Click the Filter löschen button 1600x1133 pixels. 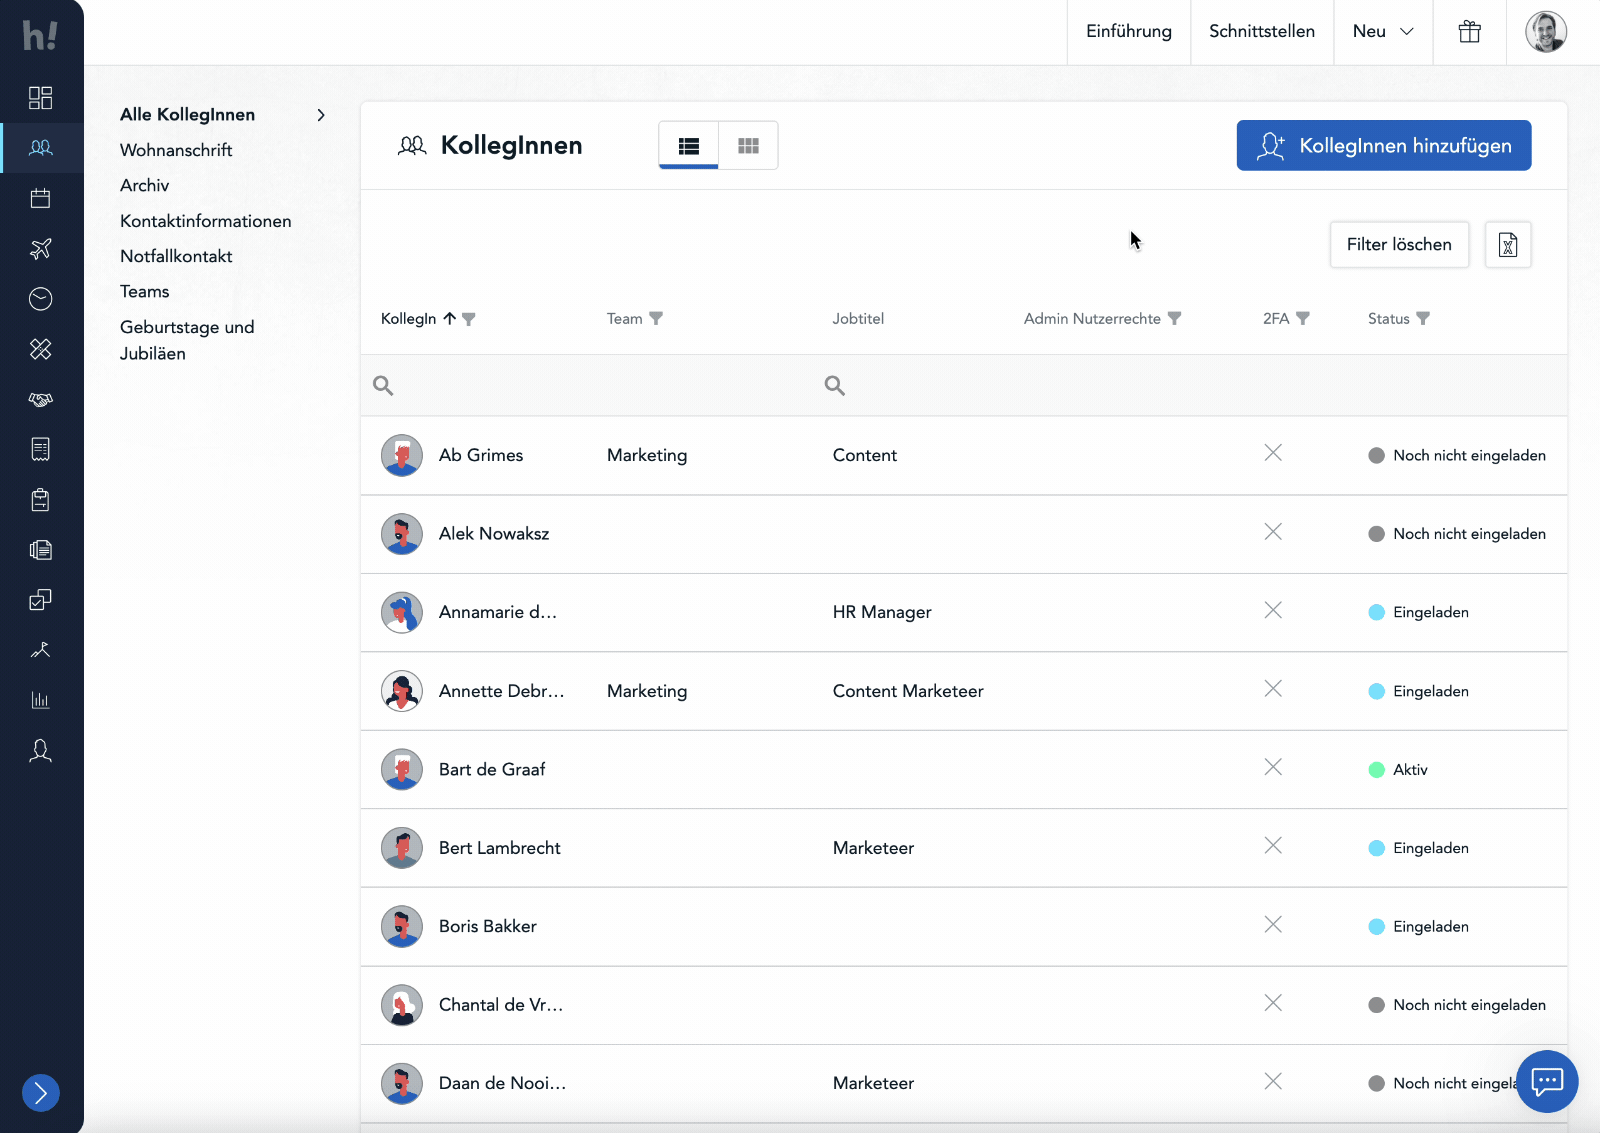click(x=1398, y=245)
